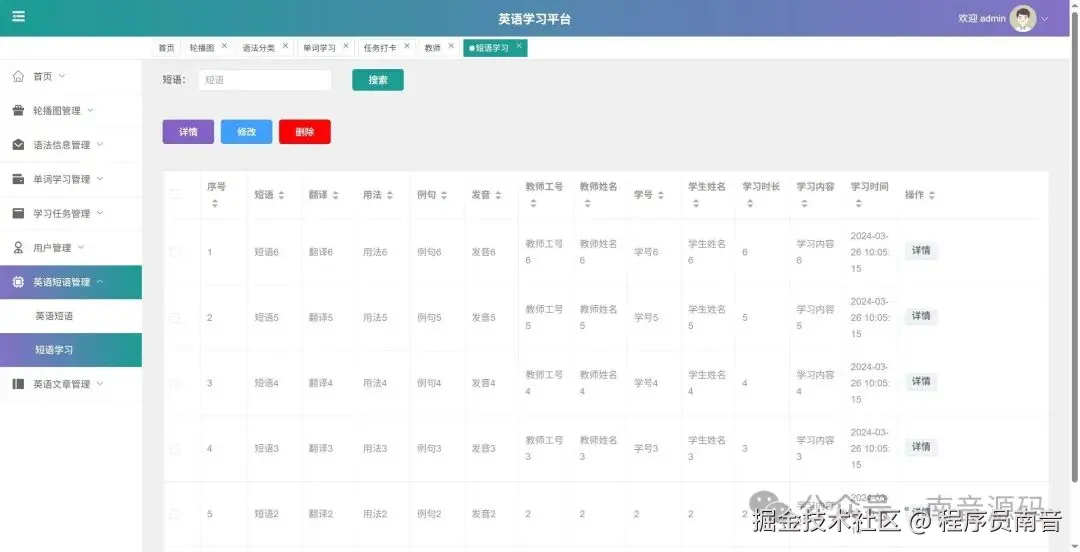Expand the 单词学习管理 sidebar menu

(x=100, y=179)
